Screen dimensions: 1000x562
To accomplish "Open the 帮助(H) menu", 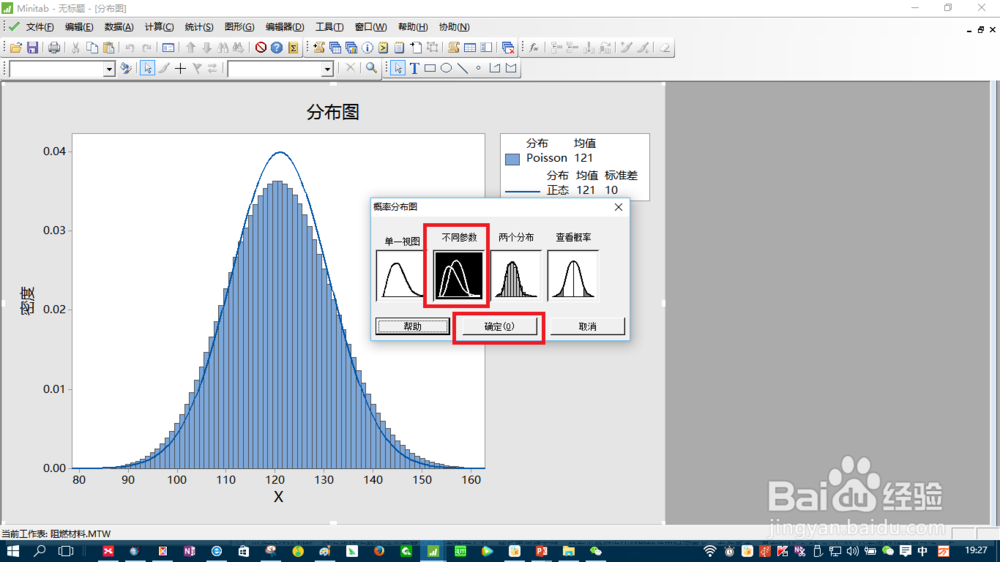I will pos(413,27).
